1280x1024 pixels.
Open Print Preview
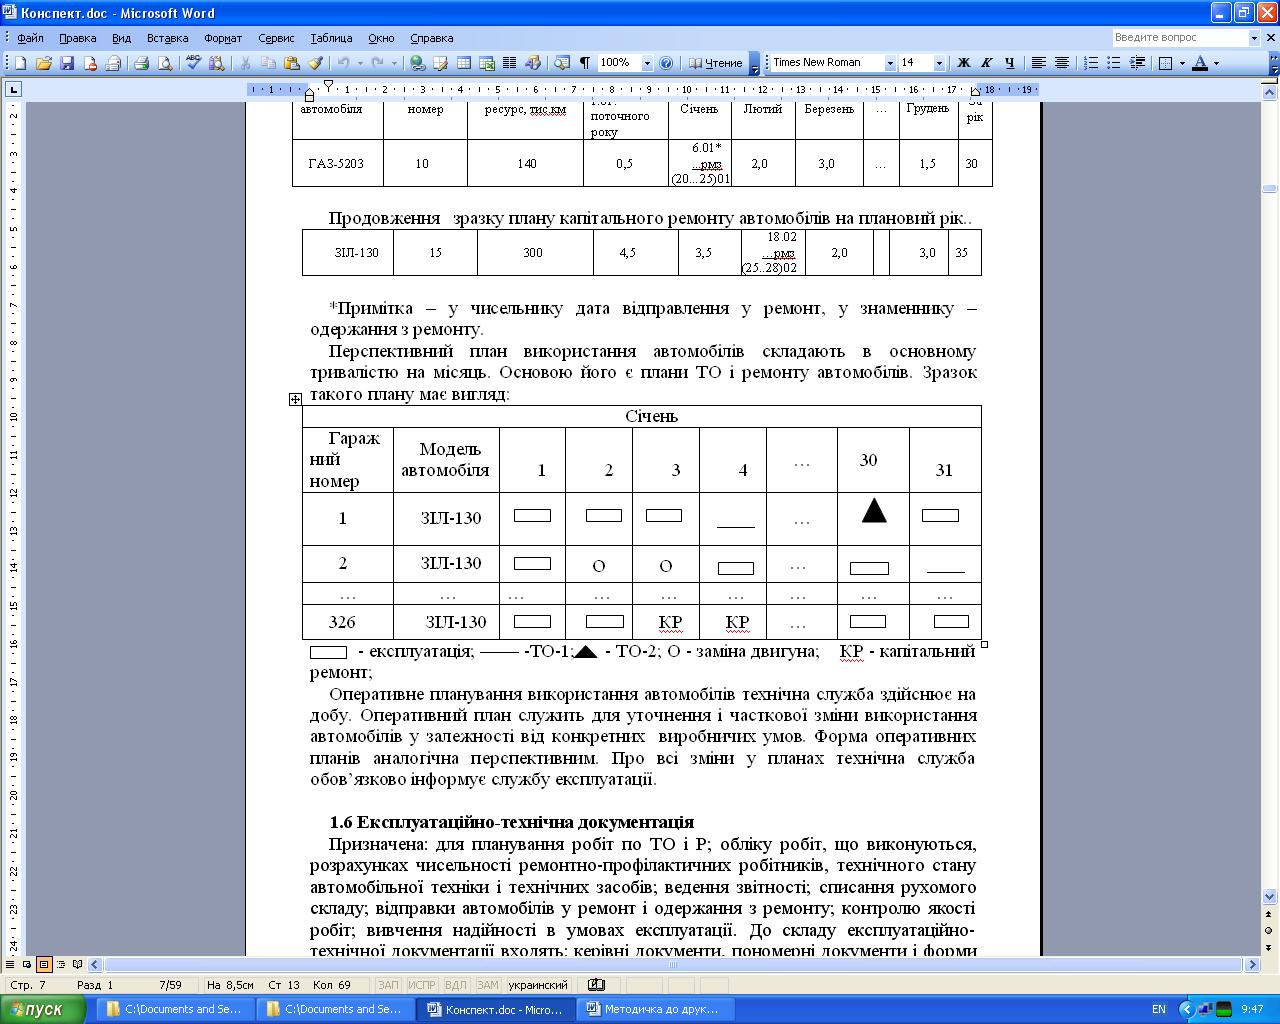point(164,63)
